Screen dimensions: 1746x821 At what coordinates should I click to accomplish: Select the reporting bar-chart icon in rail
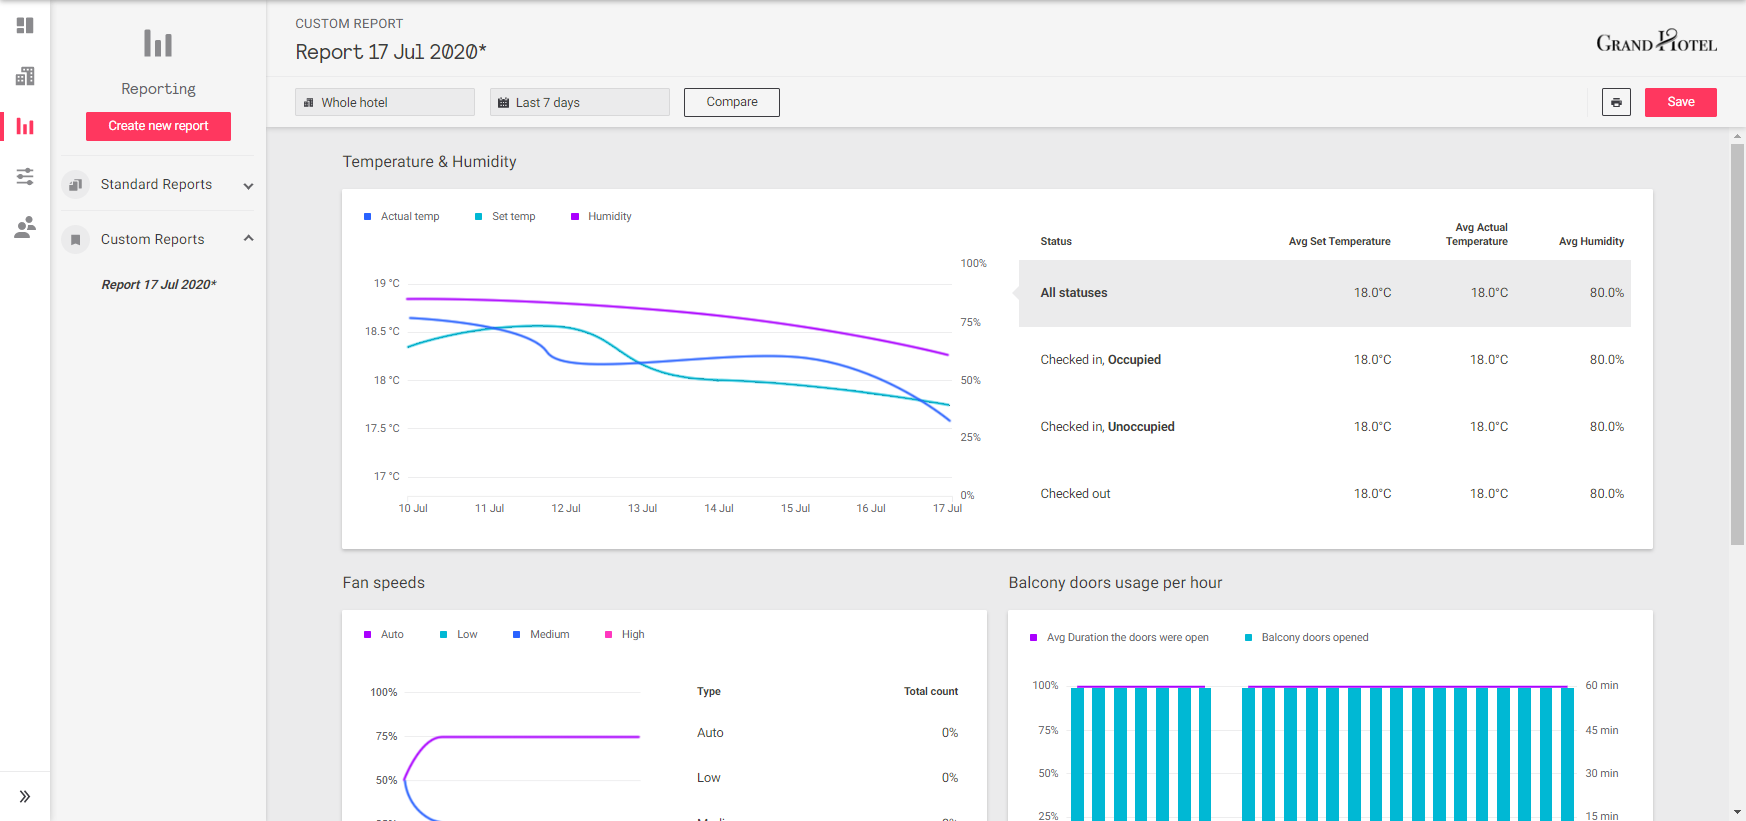click(x=25, y=126)
